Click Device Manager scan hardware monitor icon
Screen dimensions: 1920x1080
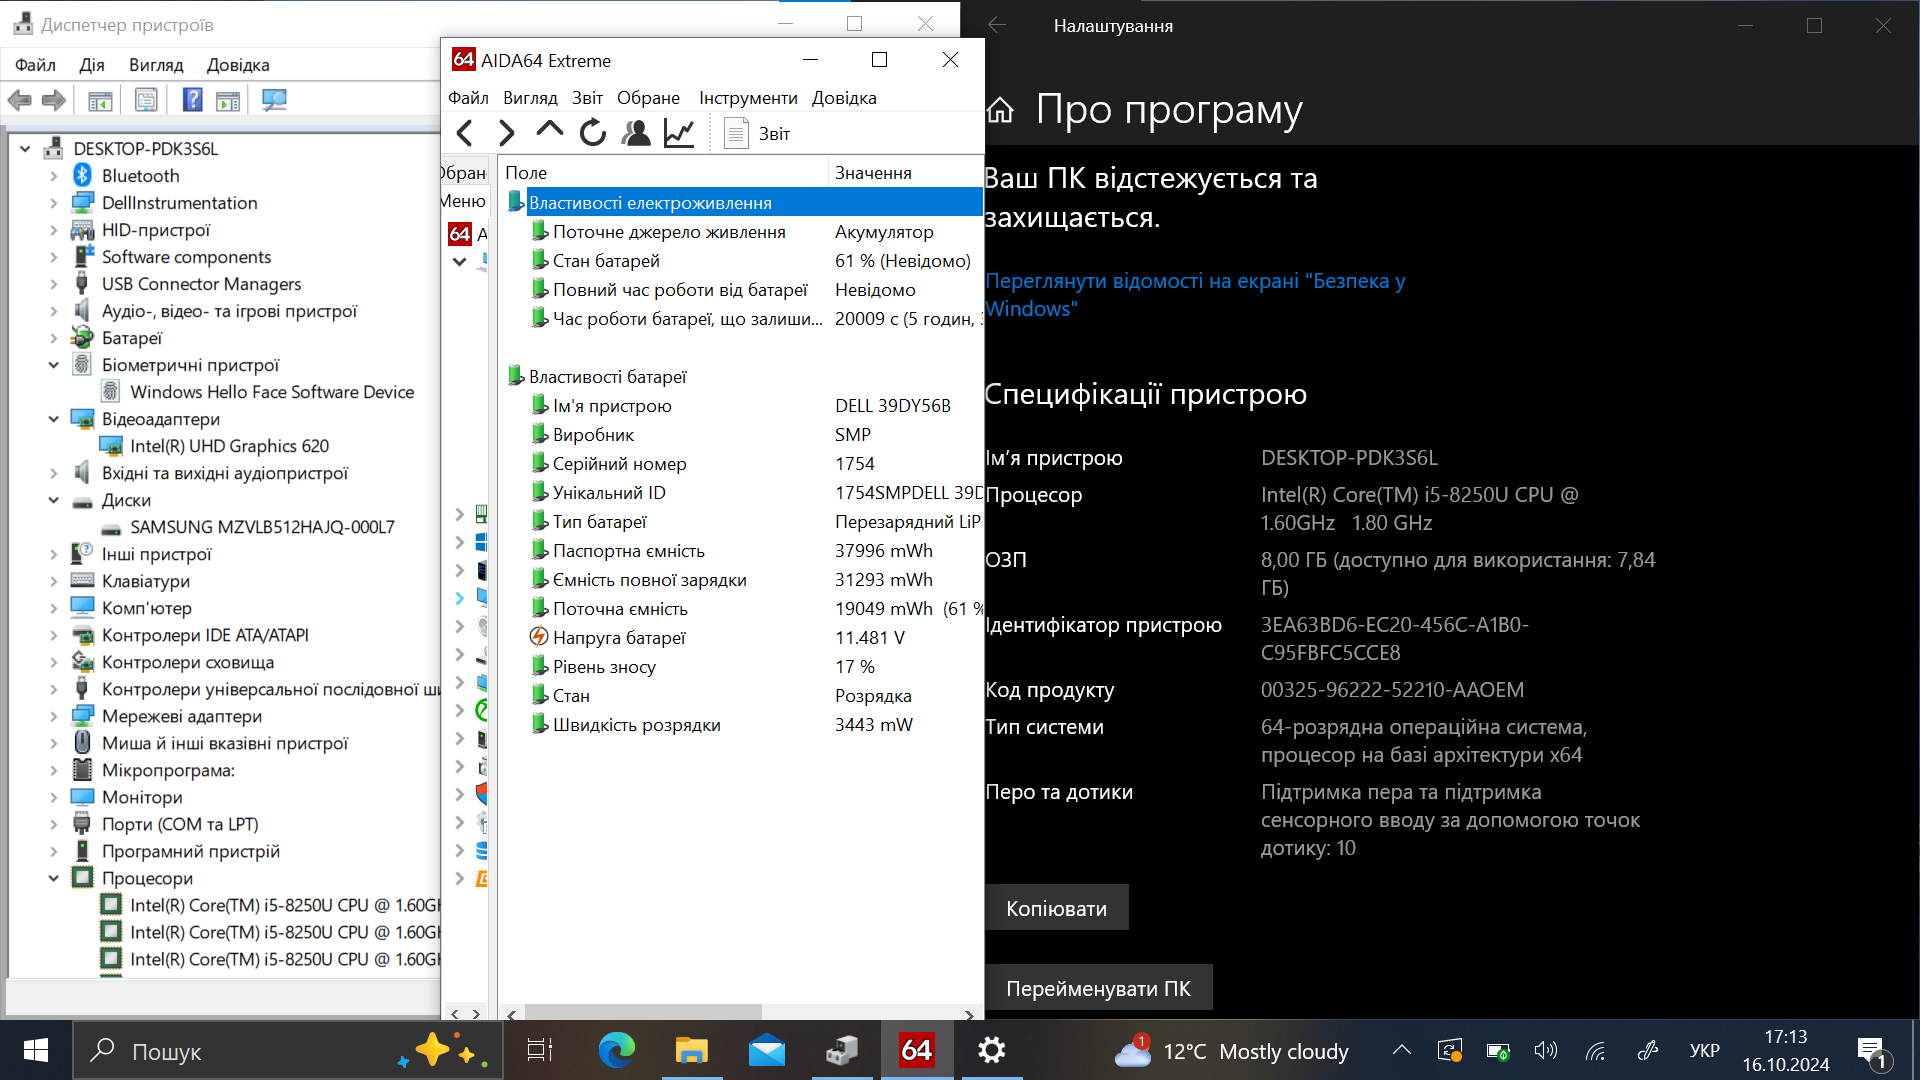[274, 100]
